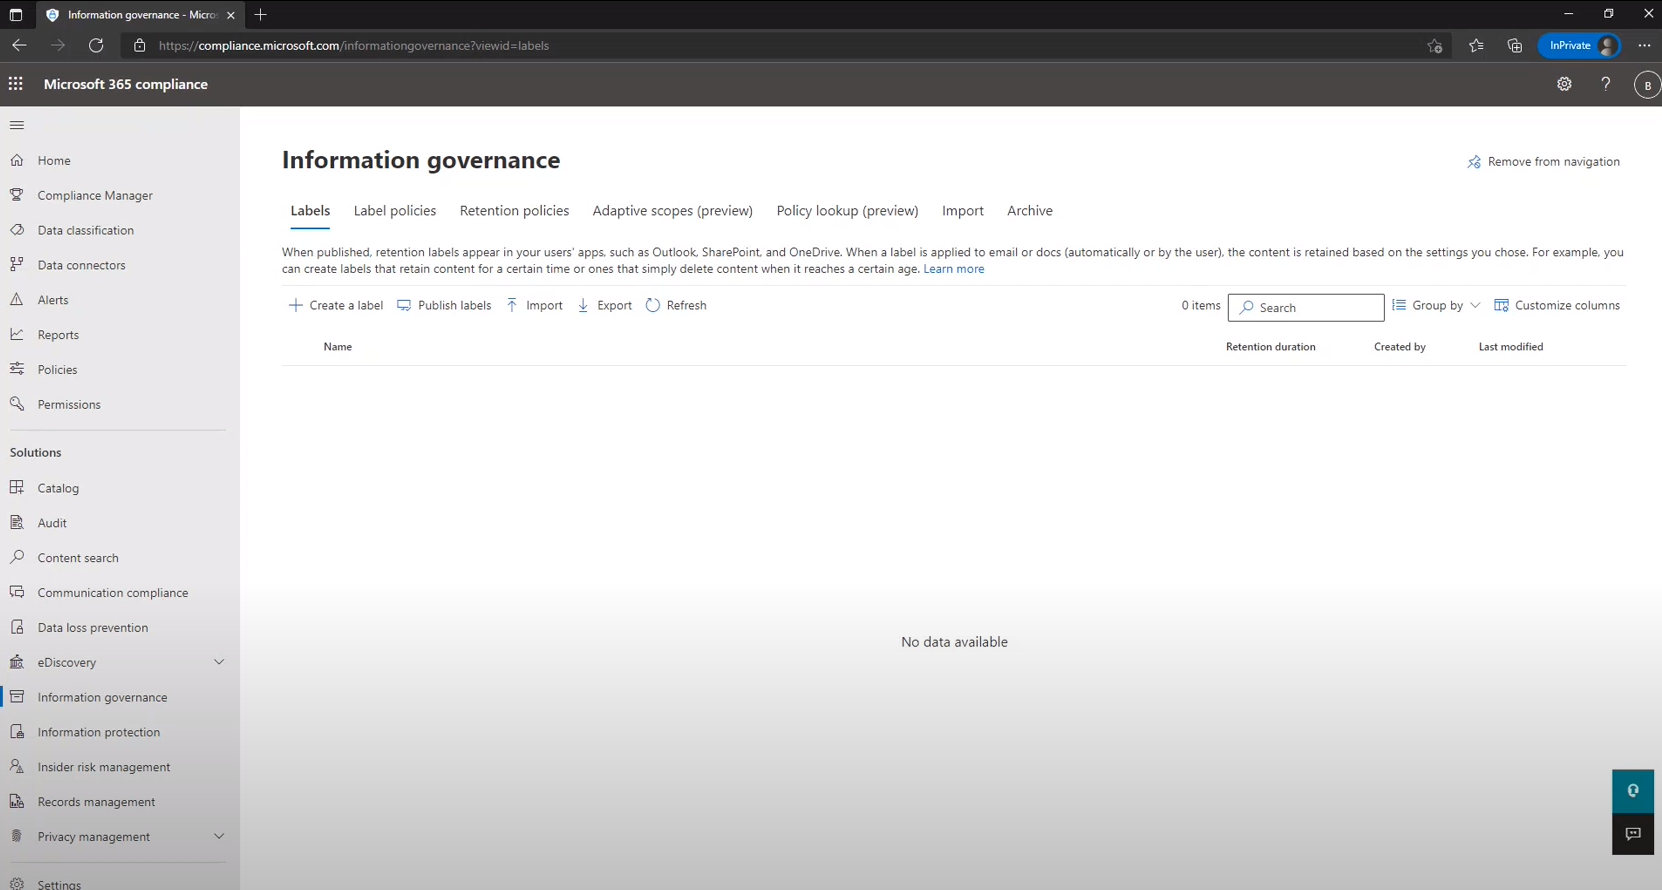Image resolution: width=1662 pixels, height=890 pixels.
Task: Open the Adaptive scopes (preview) tab
Action: coord(672,211)
